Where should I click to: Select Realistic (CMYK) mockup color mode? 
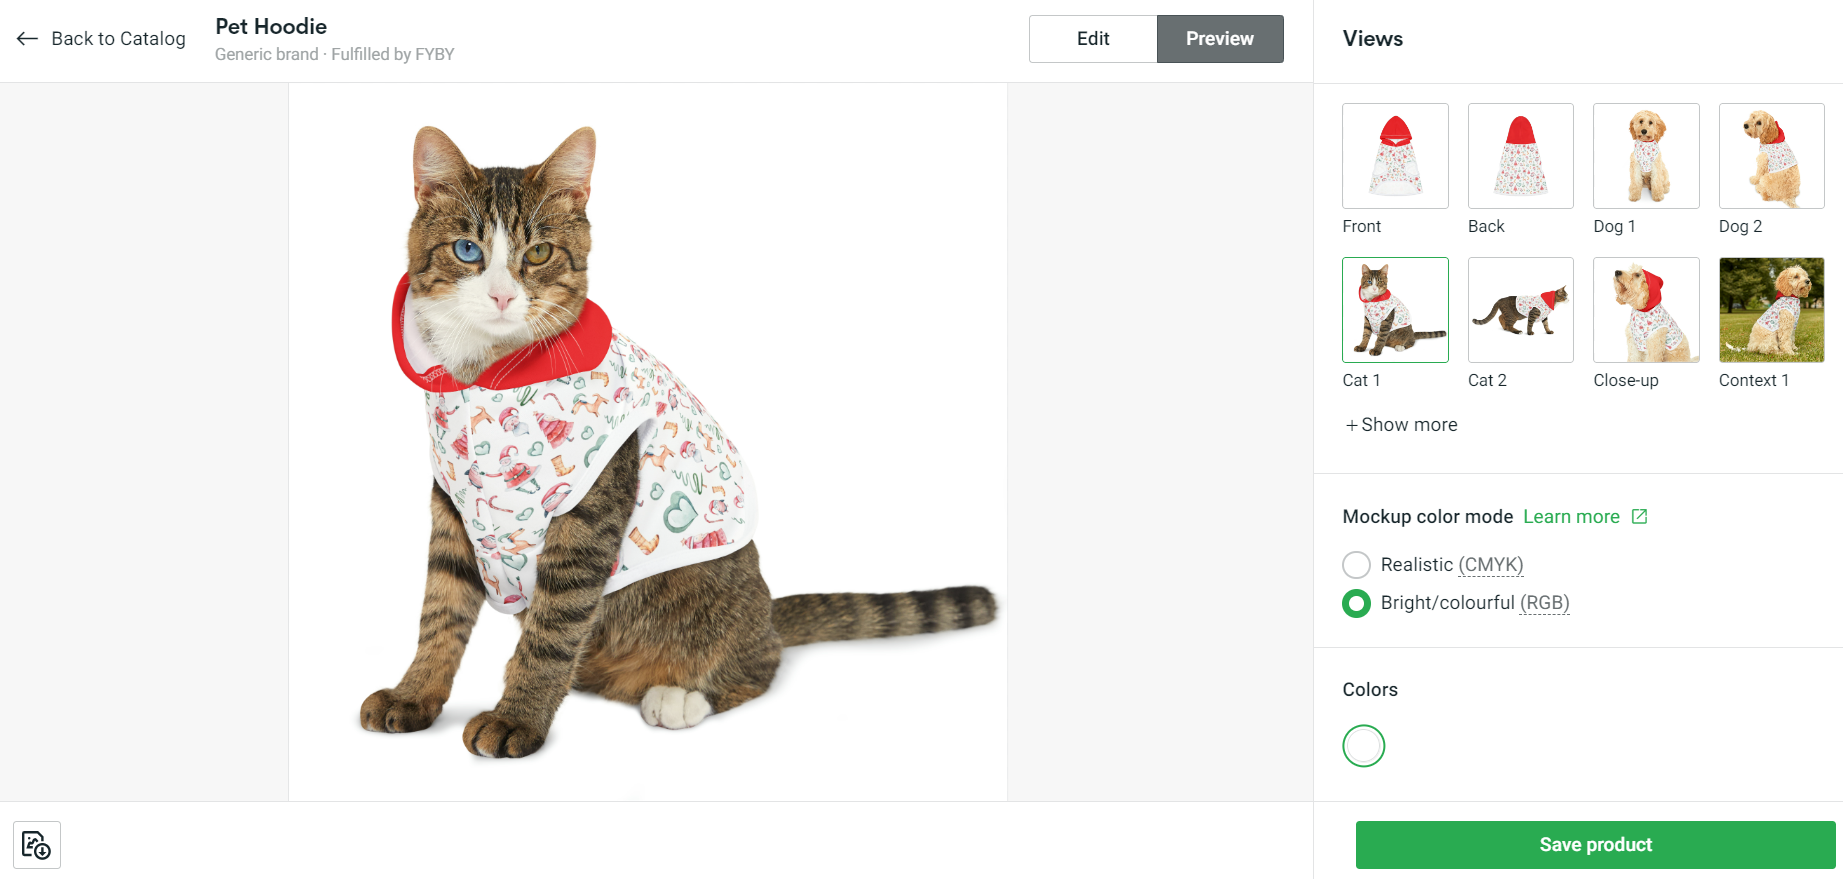[x=1356, y=564]
